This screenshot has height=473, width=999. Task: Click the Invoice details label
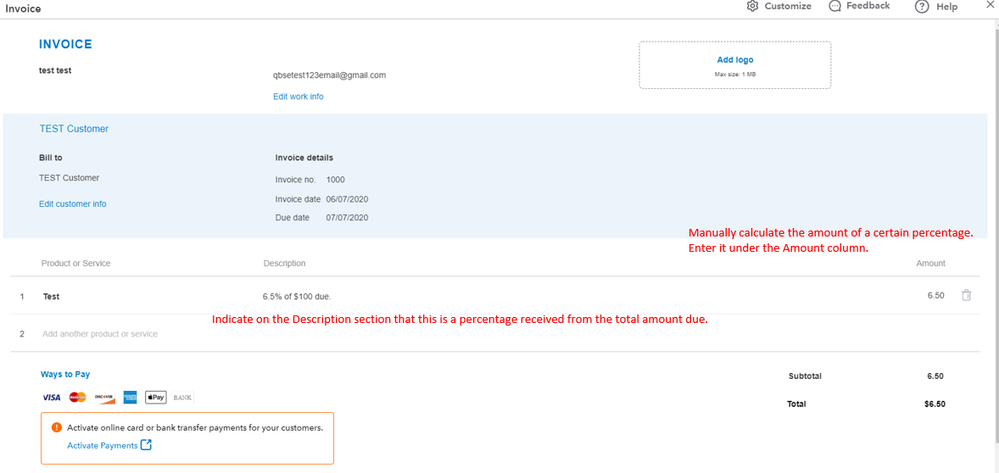(304, 157)
